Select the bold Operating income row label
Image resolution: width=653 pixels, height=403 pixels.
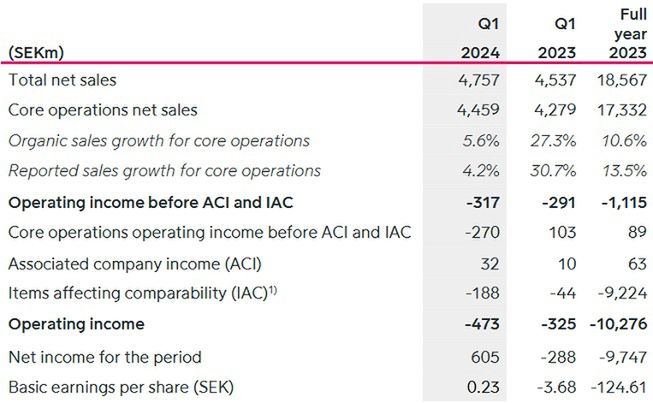(x=76, y=324)
